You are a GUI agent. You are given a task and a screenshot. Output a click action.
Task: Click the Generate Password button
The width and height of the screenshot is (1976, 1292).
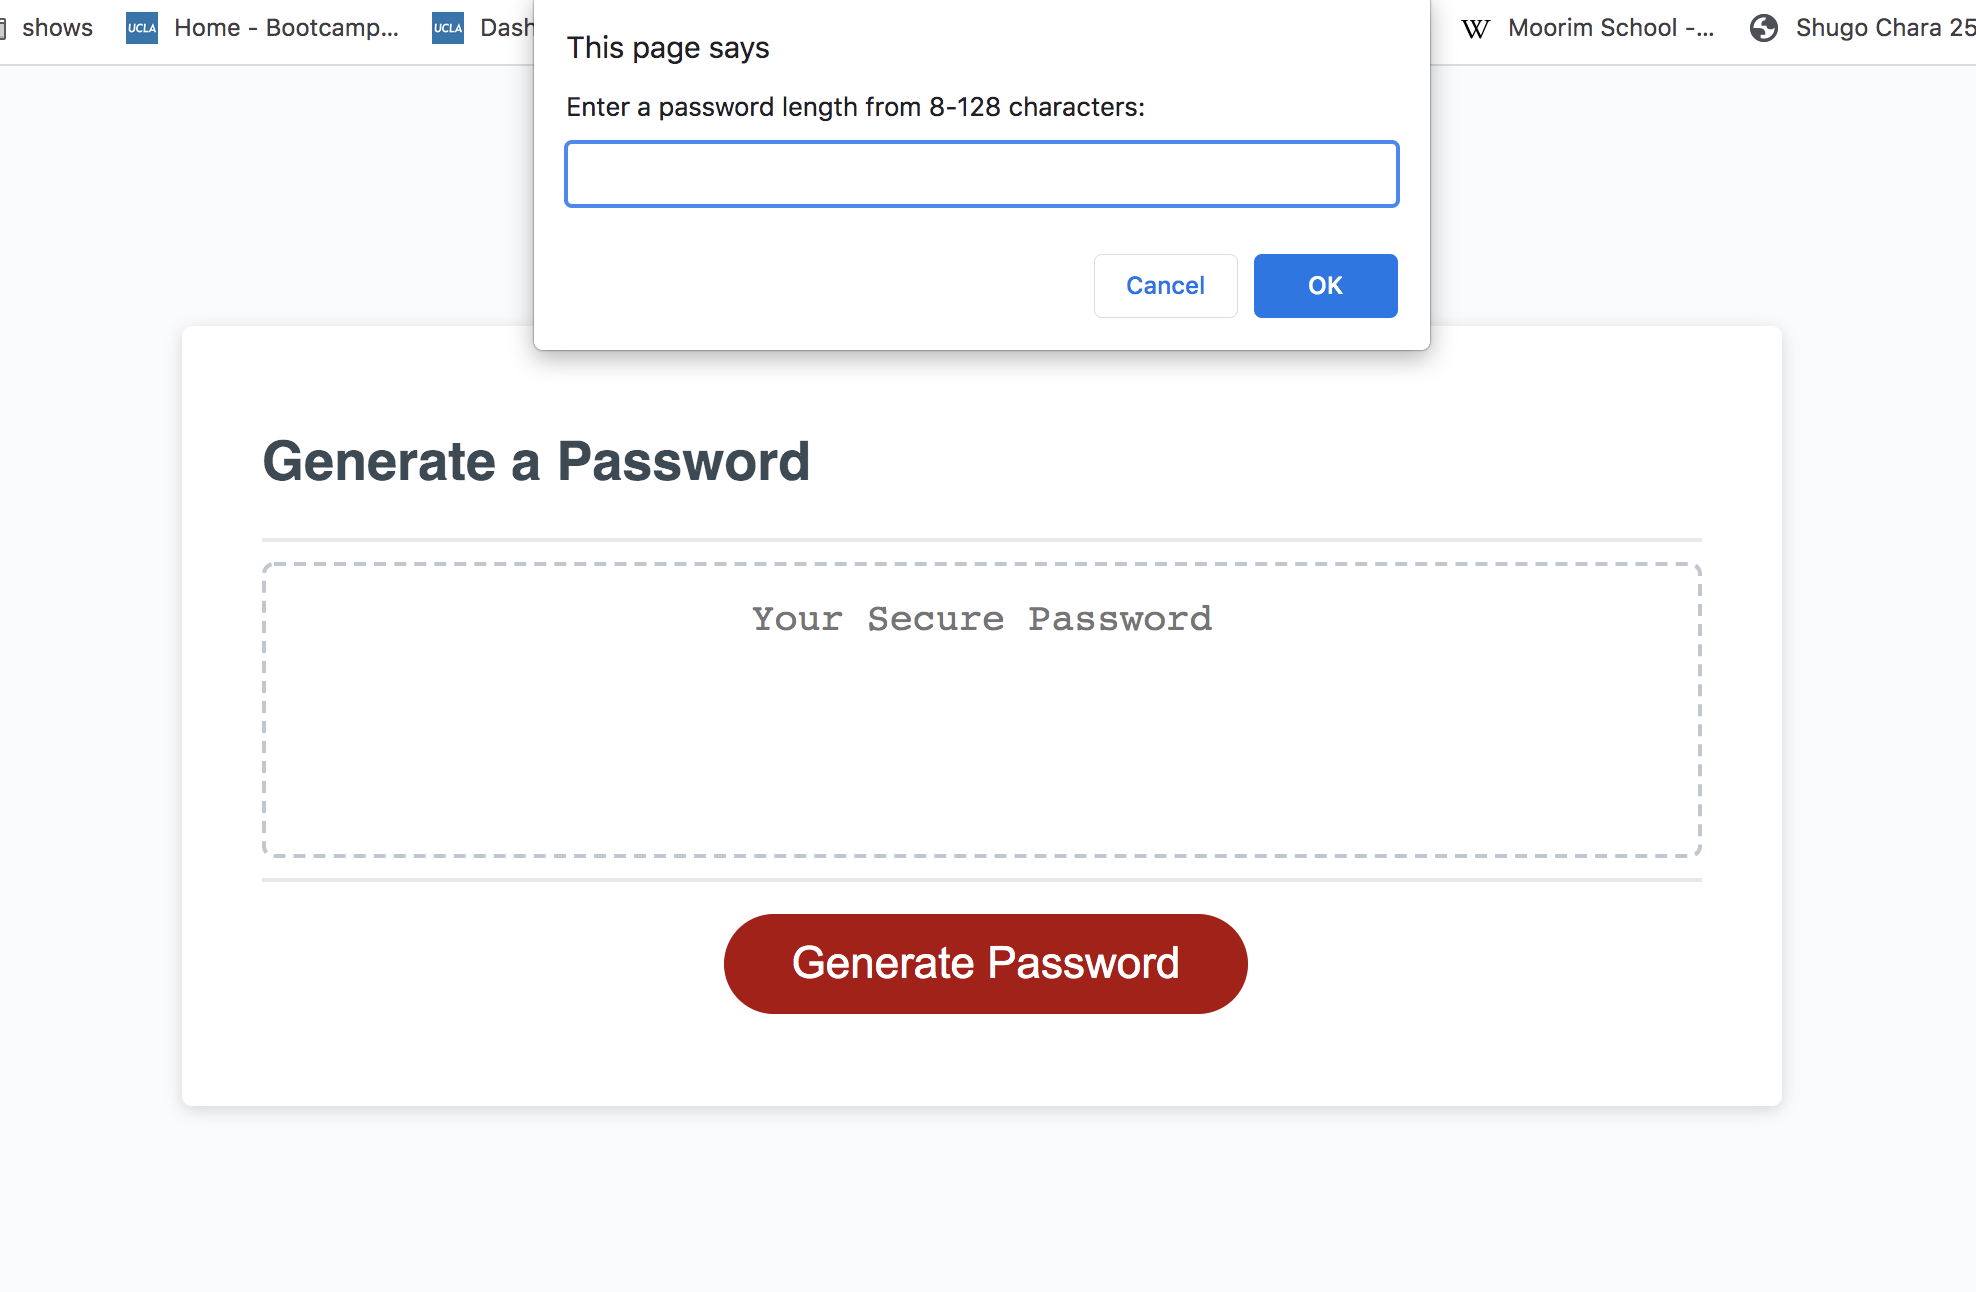(984, 963)
